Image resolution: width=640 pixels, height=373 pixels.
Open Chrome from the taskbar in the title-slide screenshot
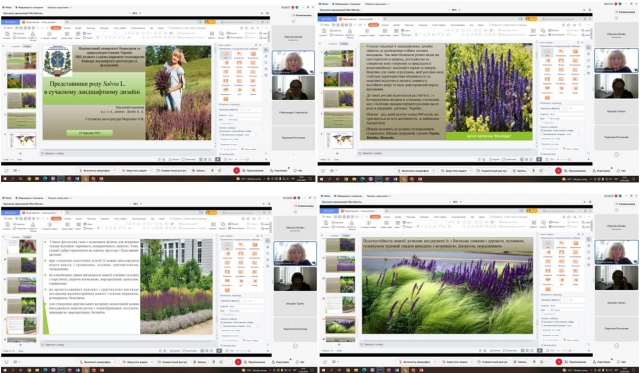[x=29, y=179]
